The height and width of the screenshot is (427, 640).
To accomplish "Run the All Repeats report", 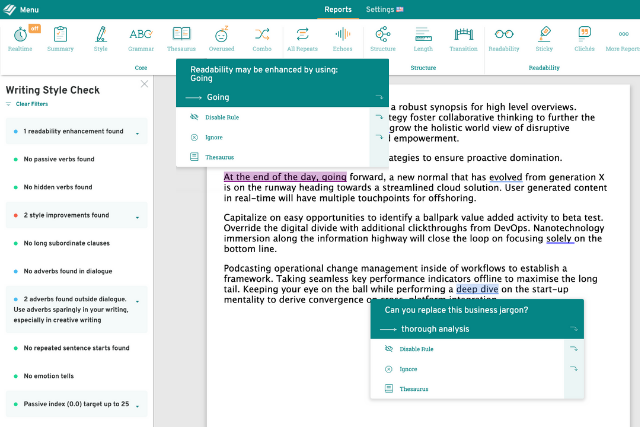I will pos(302,39).
